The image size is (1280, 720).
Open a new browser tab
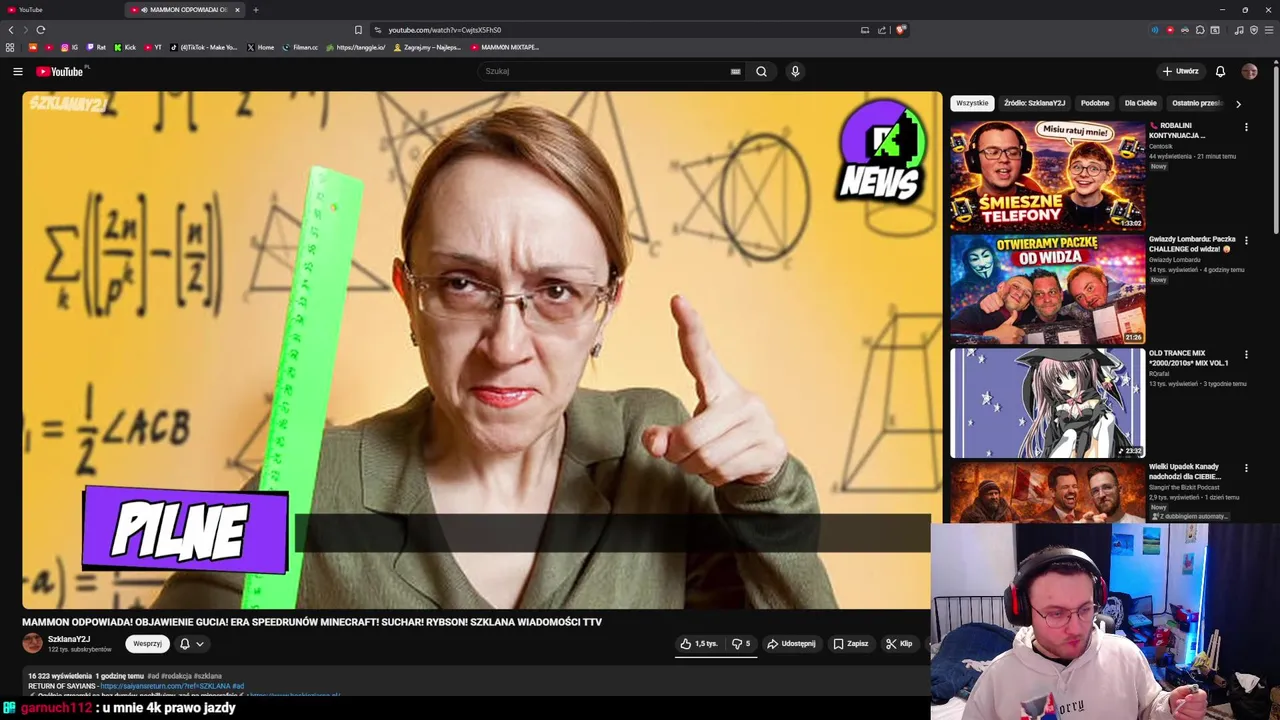pos(255,10)
